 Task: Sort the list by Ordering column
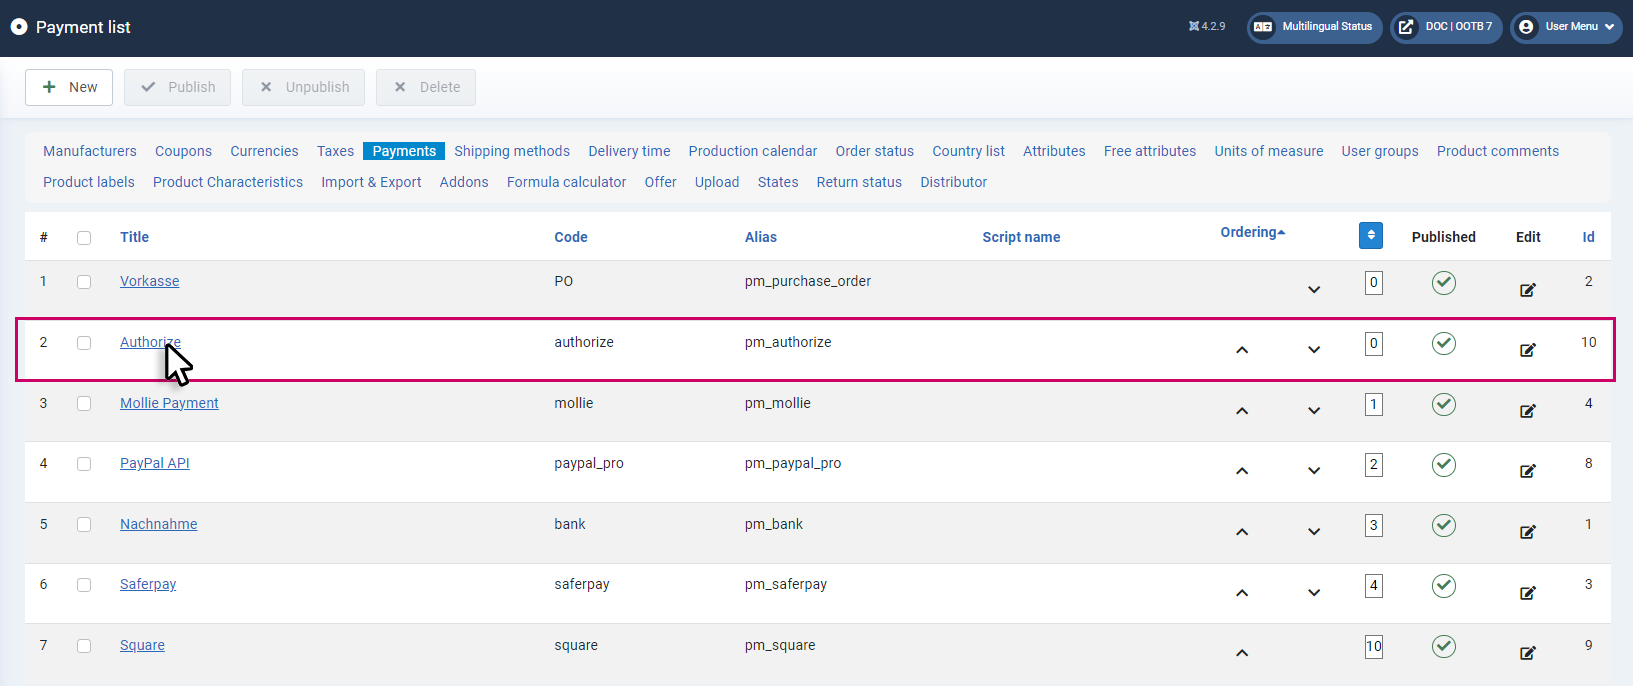[1252, 232]
